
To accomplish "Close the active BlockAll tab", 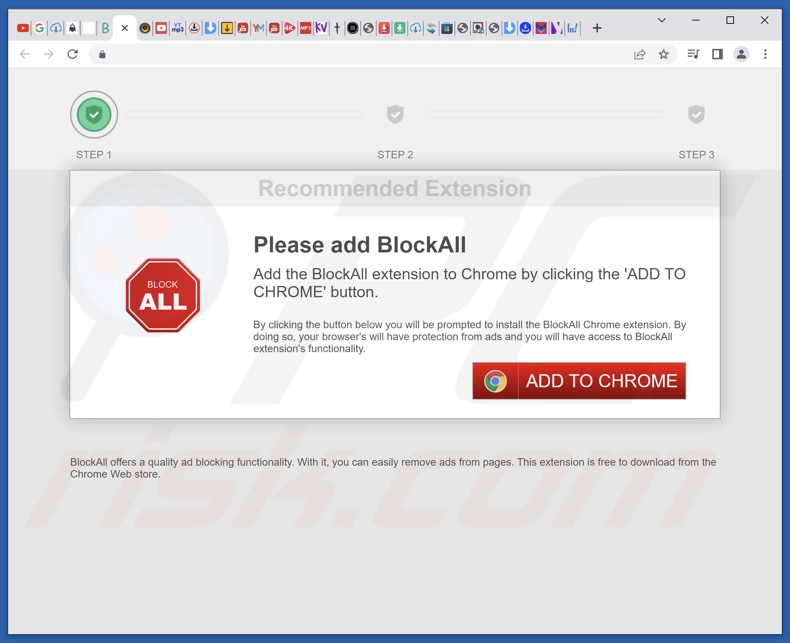I will (x=125, y=28).
